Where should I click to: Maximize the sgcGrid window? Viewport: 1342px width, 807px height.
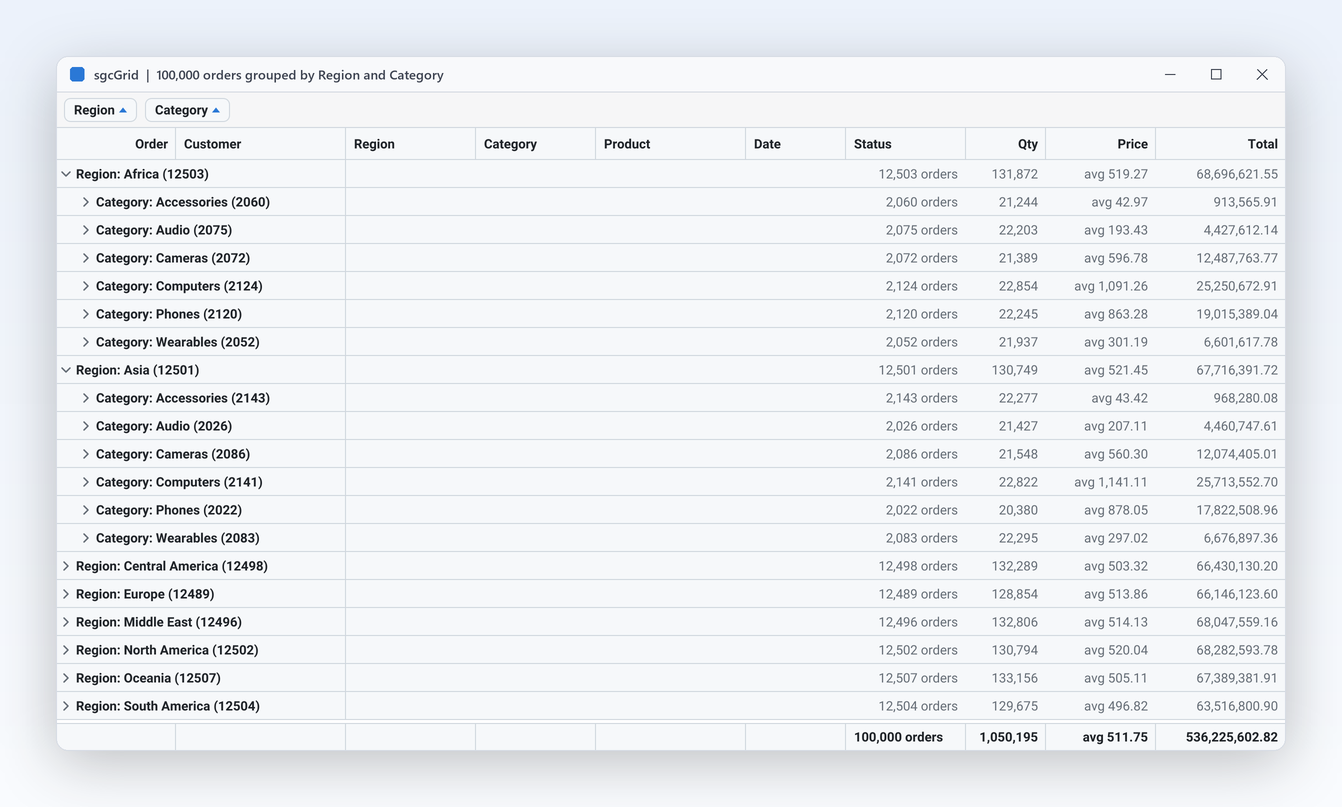(1216, 75)
